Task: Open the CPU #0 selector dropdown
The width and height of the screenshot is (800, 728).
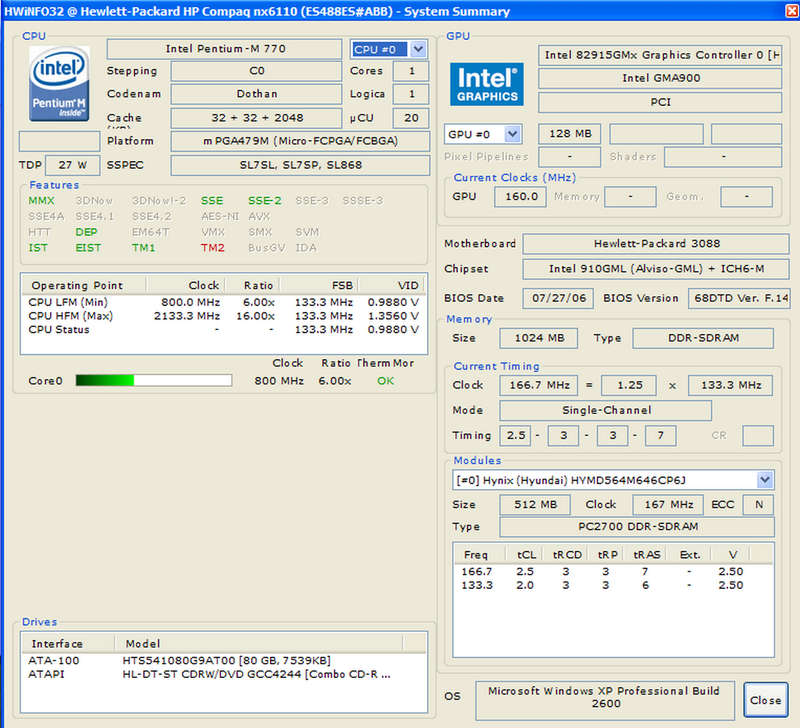Action: (x=418, y=49)
